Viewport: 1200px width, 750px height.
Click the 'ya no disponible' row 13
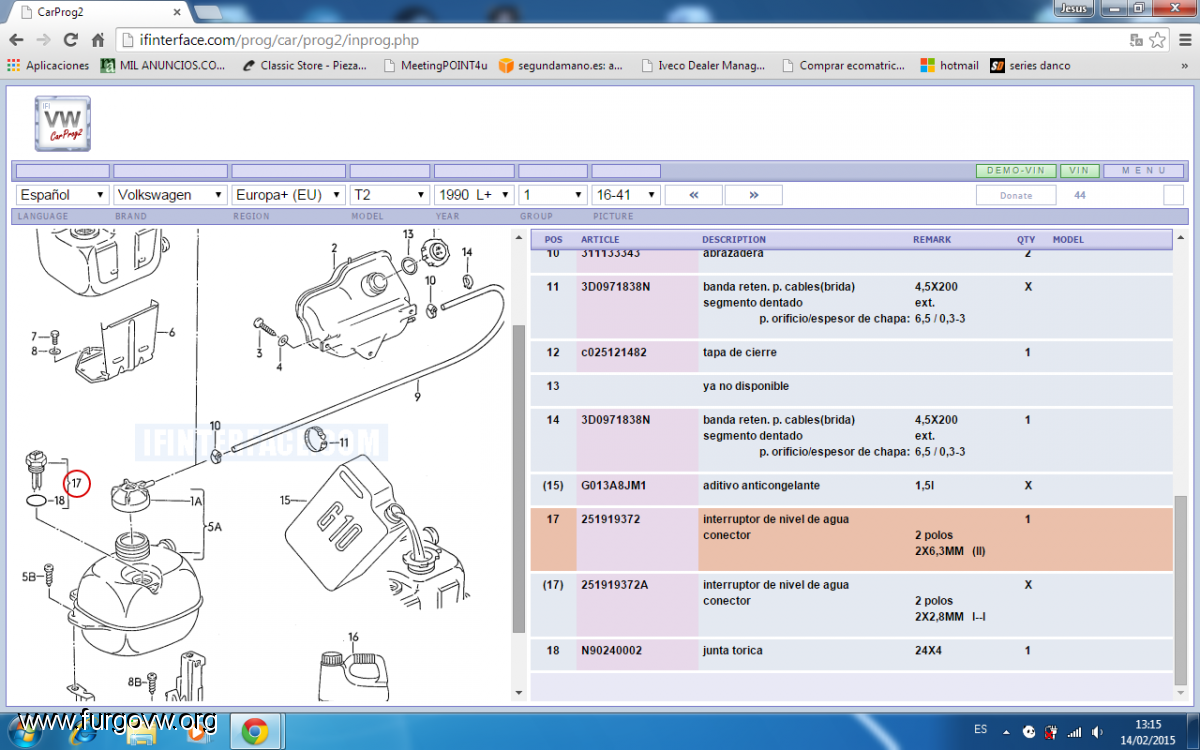pos(852,386)
